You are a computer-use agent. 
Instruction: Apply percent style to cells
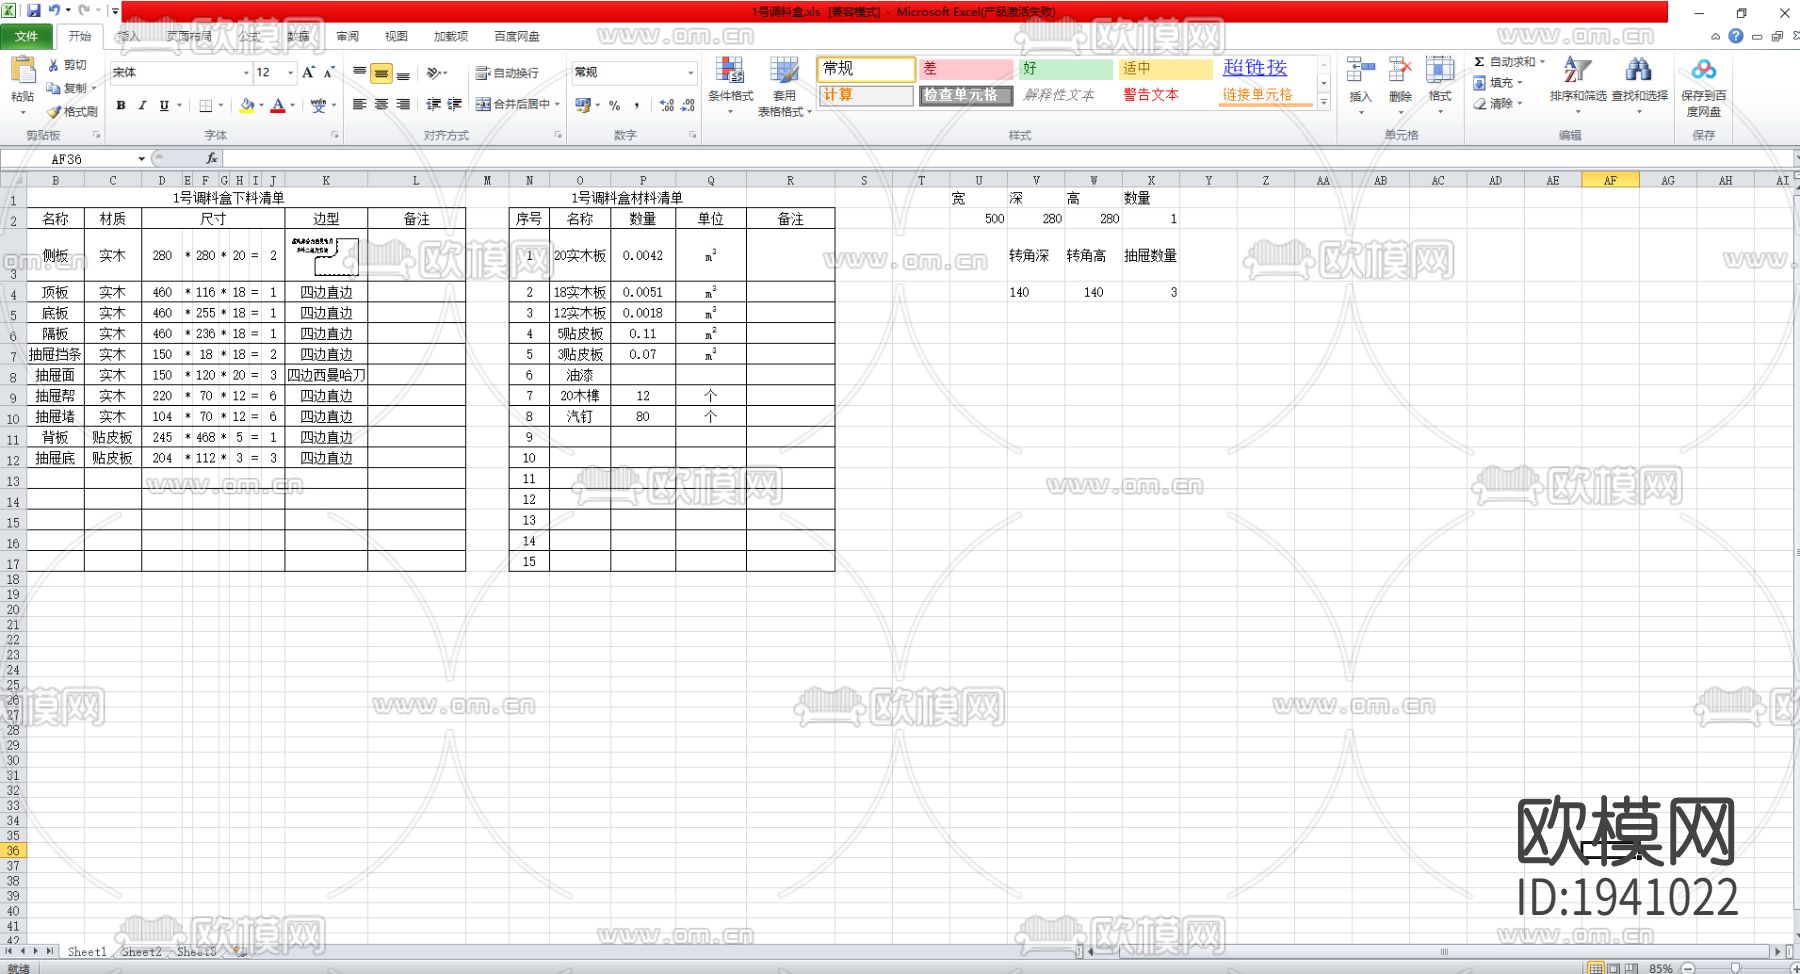(614, 105)
